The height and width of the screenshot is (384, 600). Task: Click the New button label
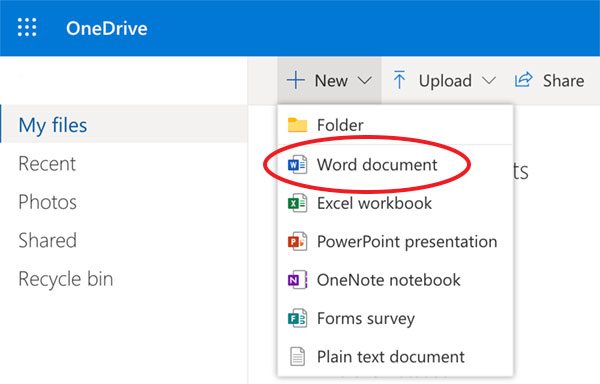coord(331,81)
